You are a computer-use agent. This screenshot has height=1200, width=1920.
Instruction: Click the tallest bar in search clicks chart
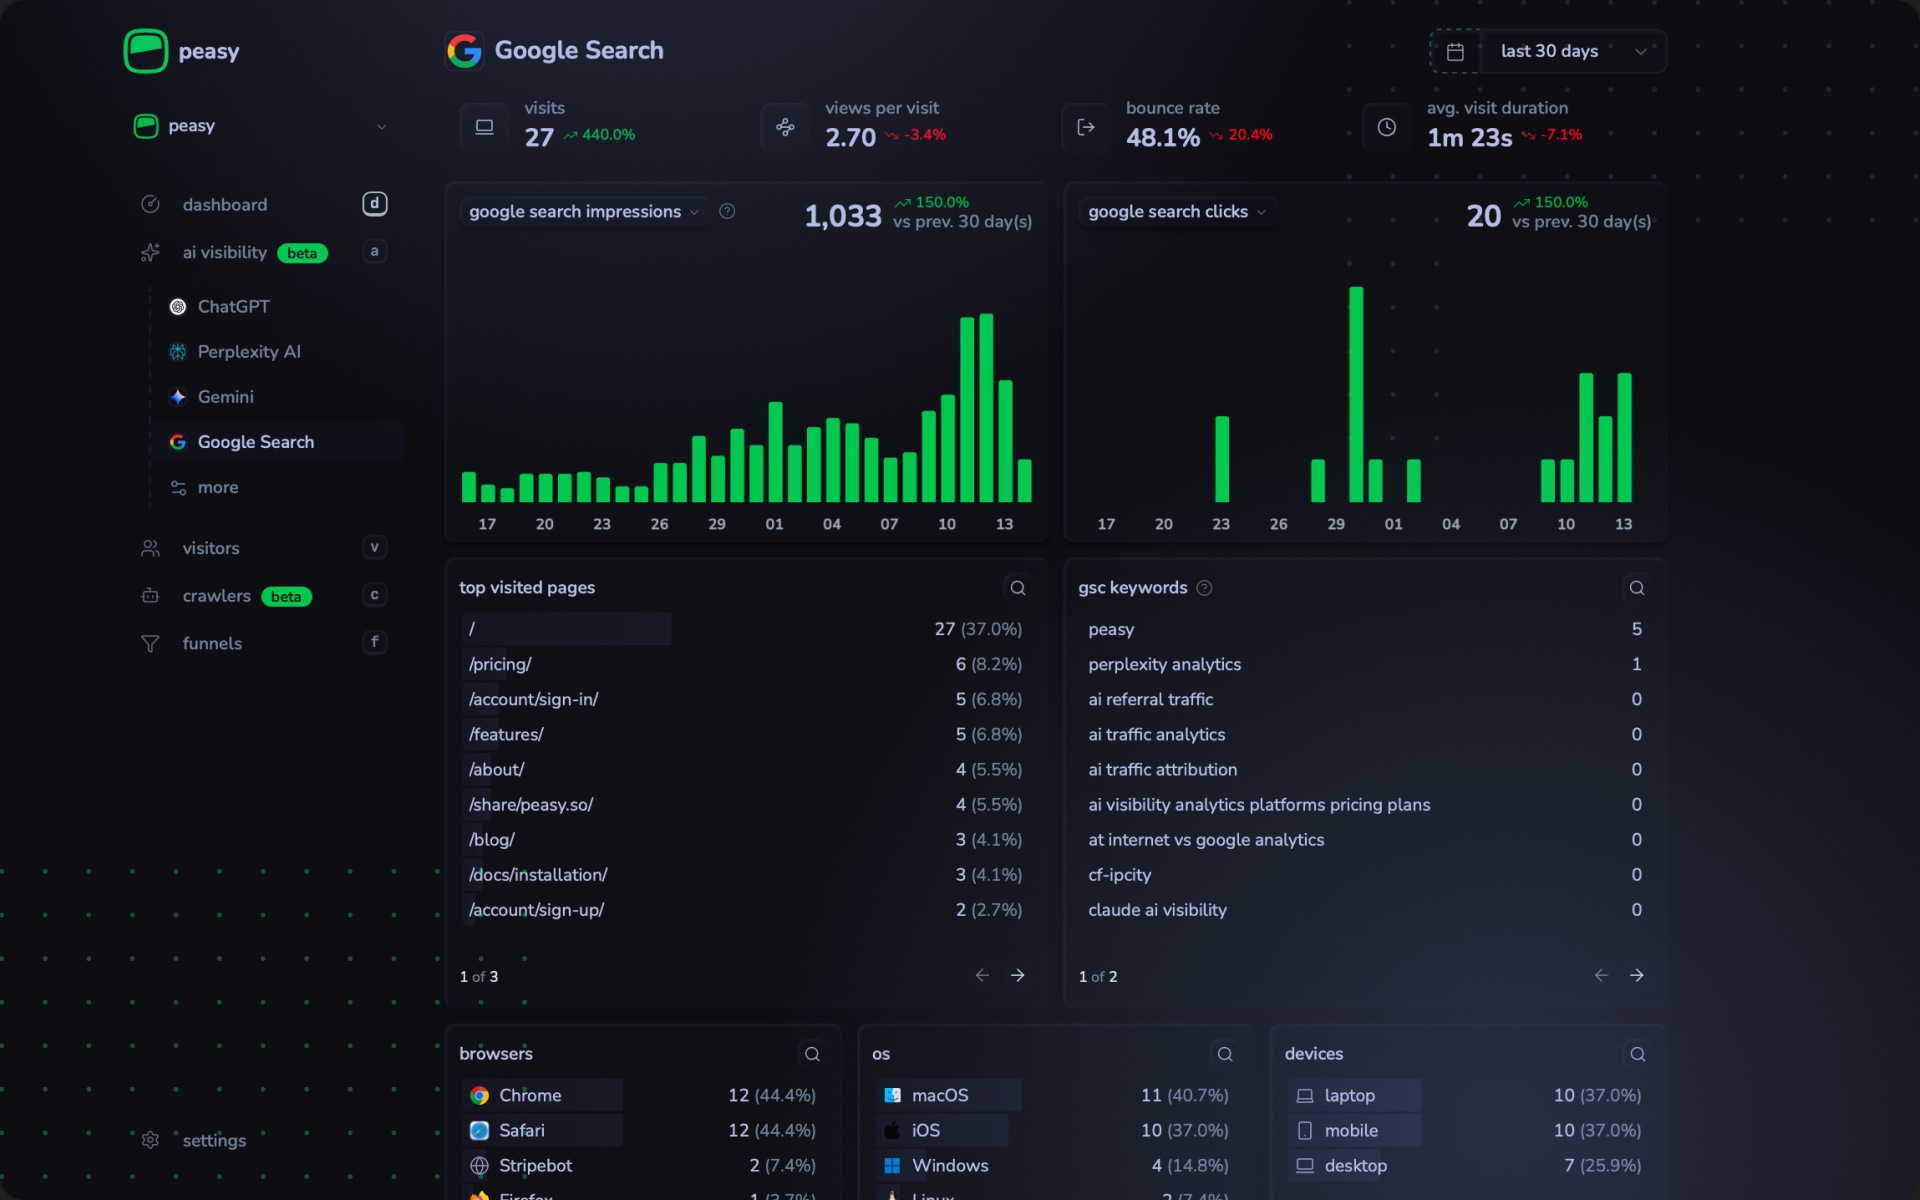[1356, 394]
